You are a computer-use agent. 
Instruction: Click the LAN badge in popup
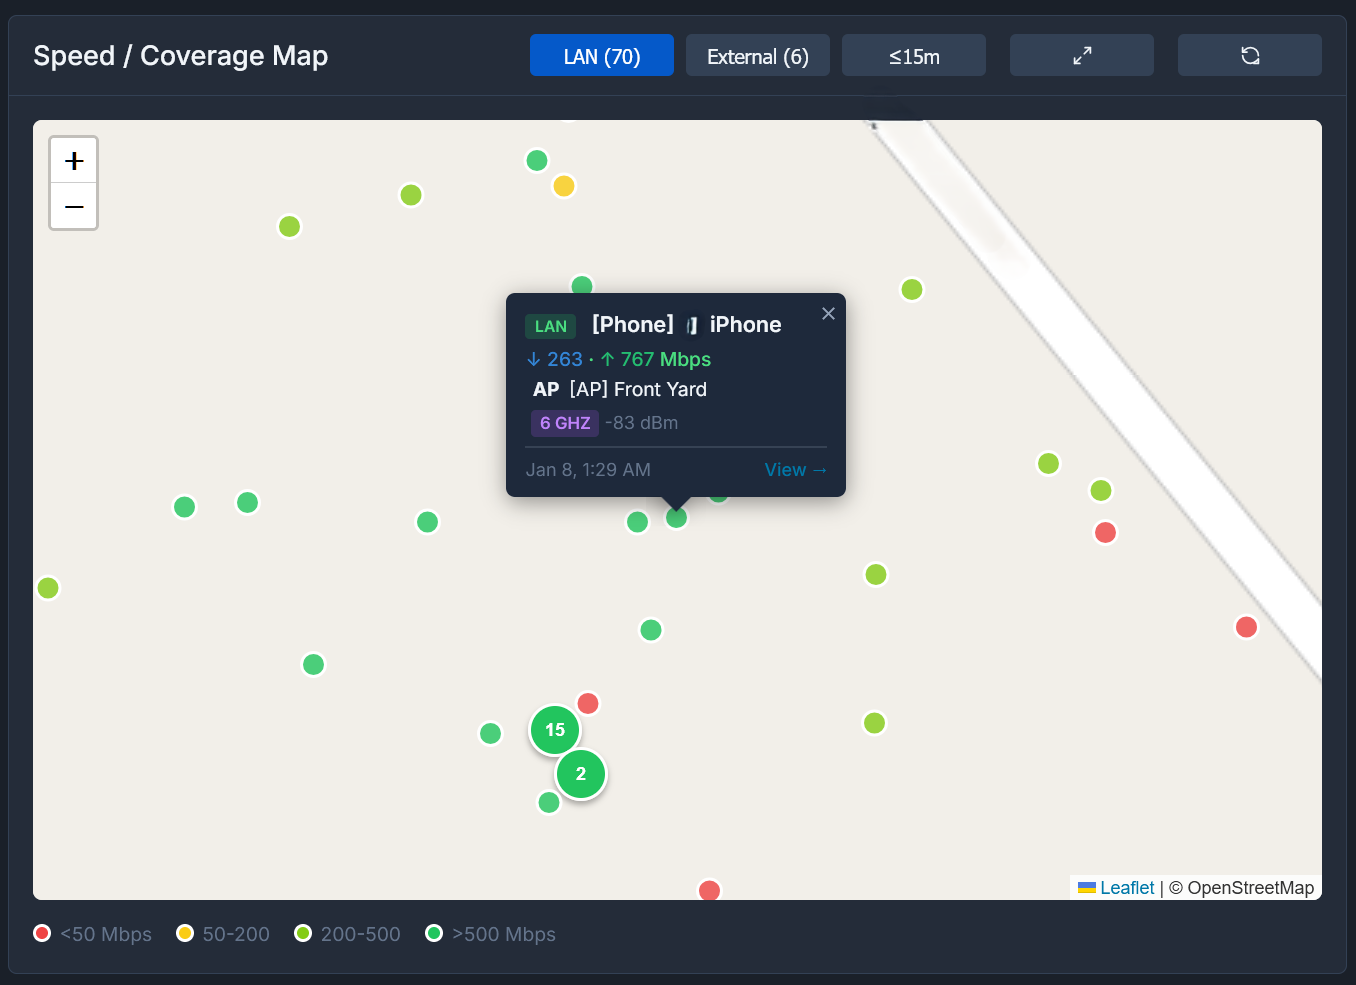[551, 326]
